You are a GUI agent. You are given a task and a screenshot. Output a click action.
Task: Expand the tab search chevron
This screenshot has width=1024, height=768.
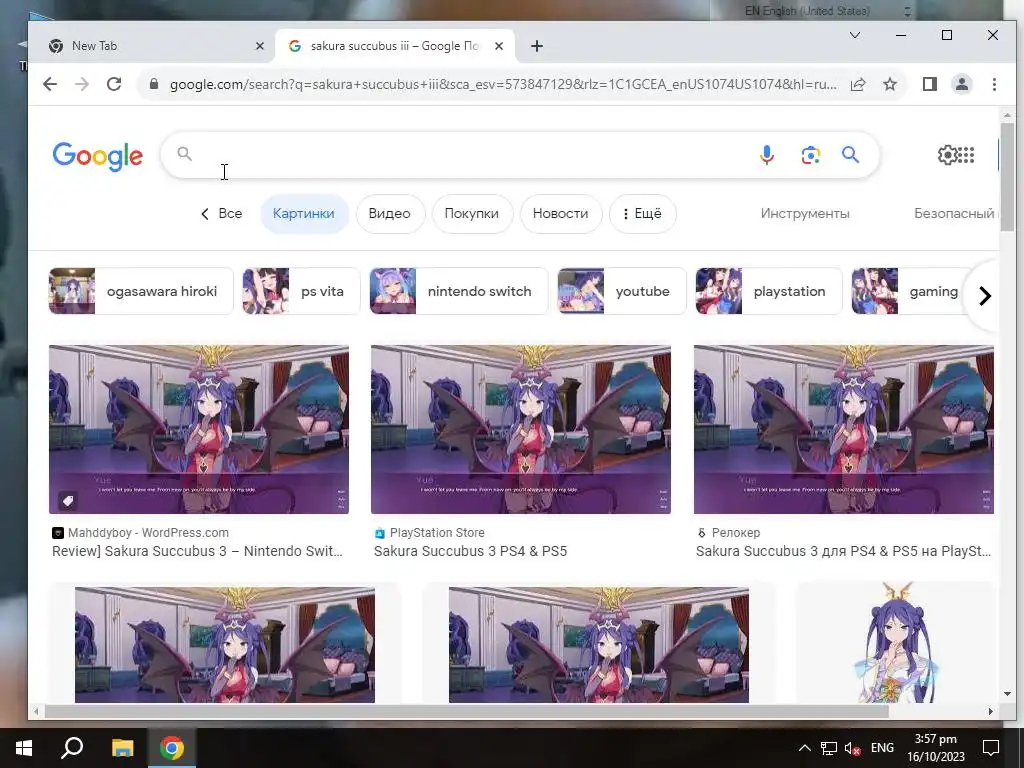tap(854, 35)
